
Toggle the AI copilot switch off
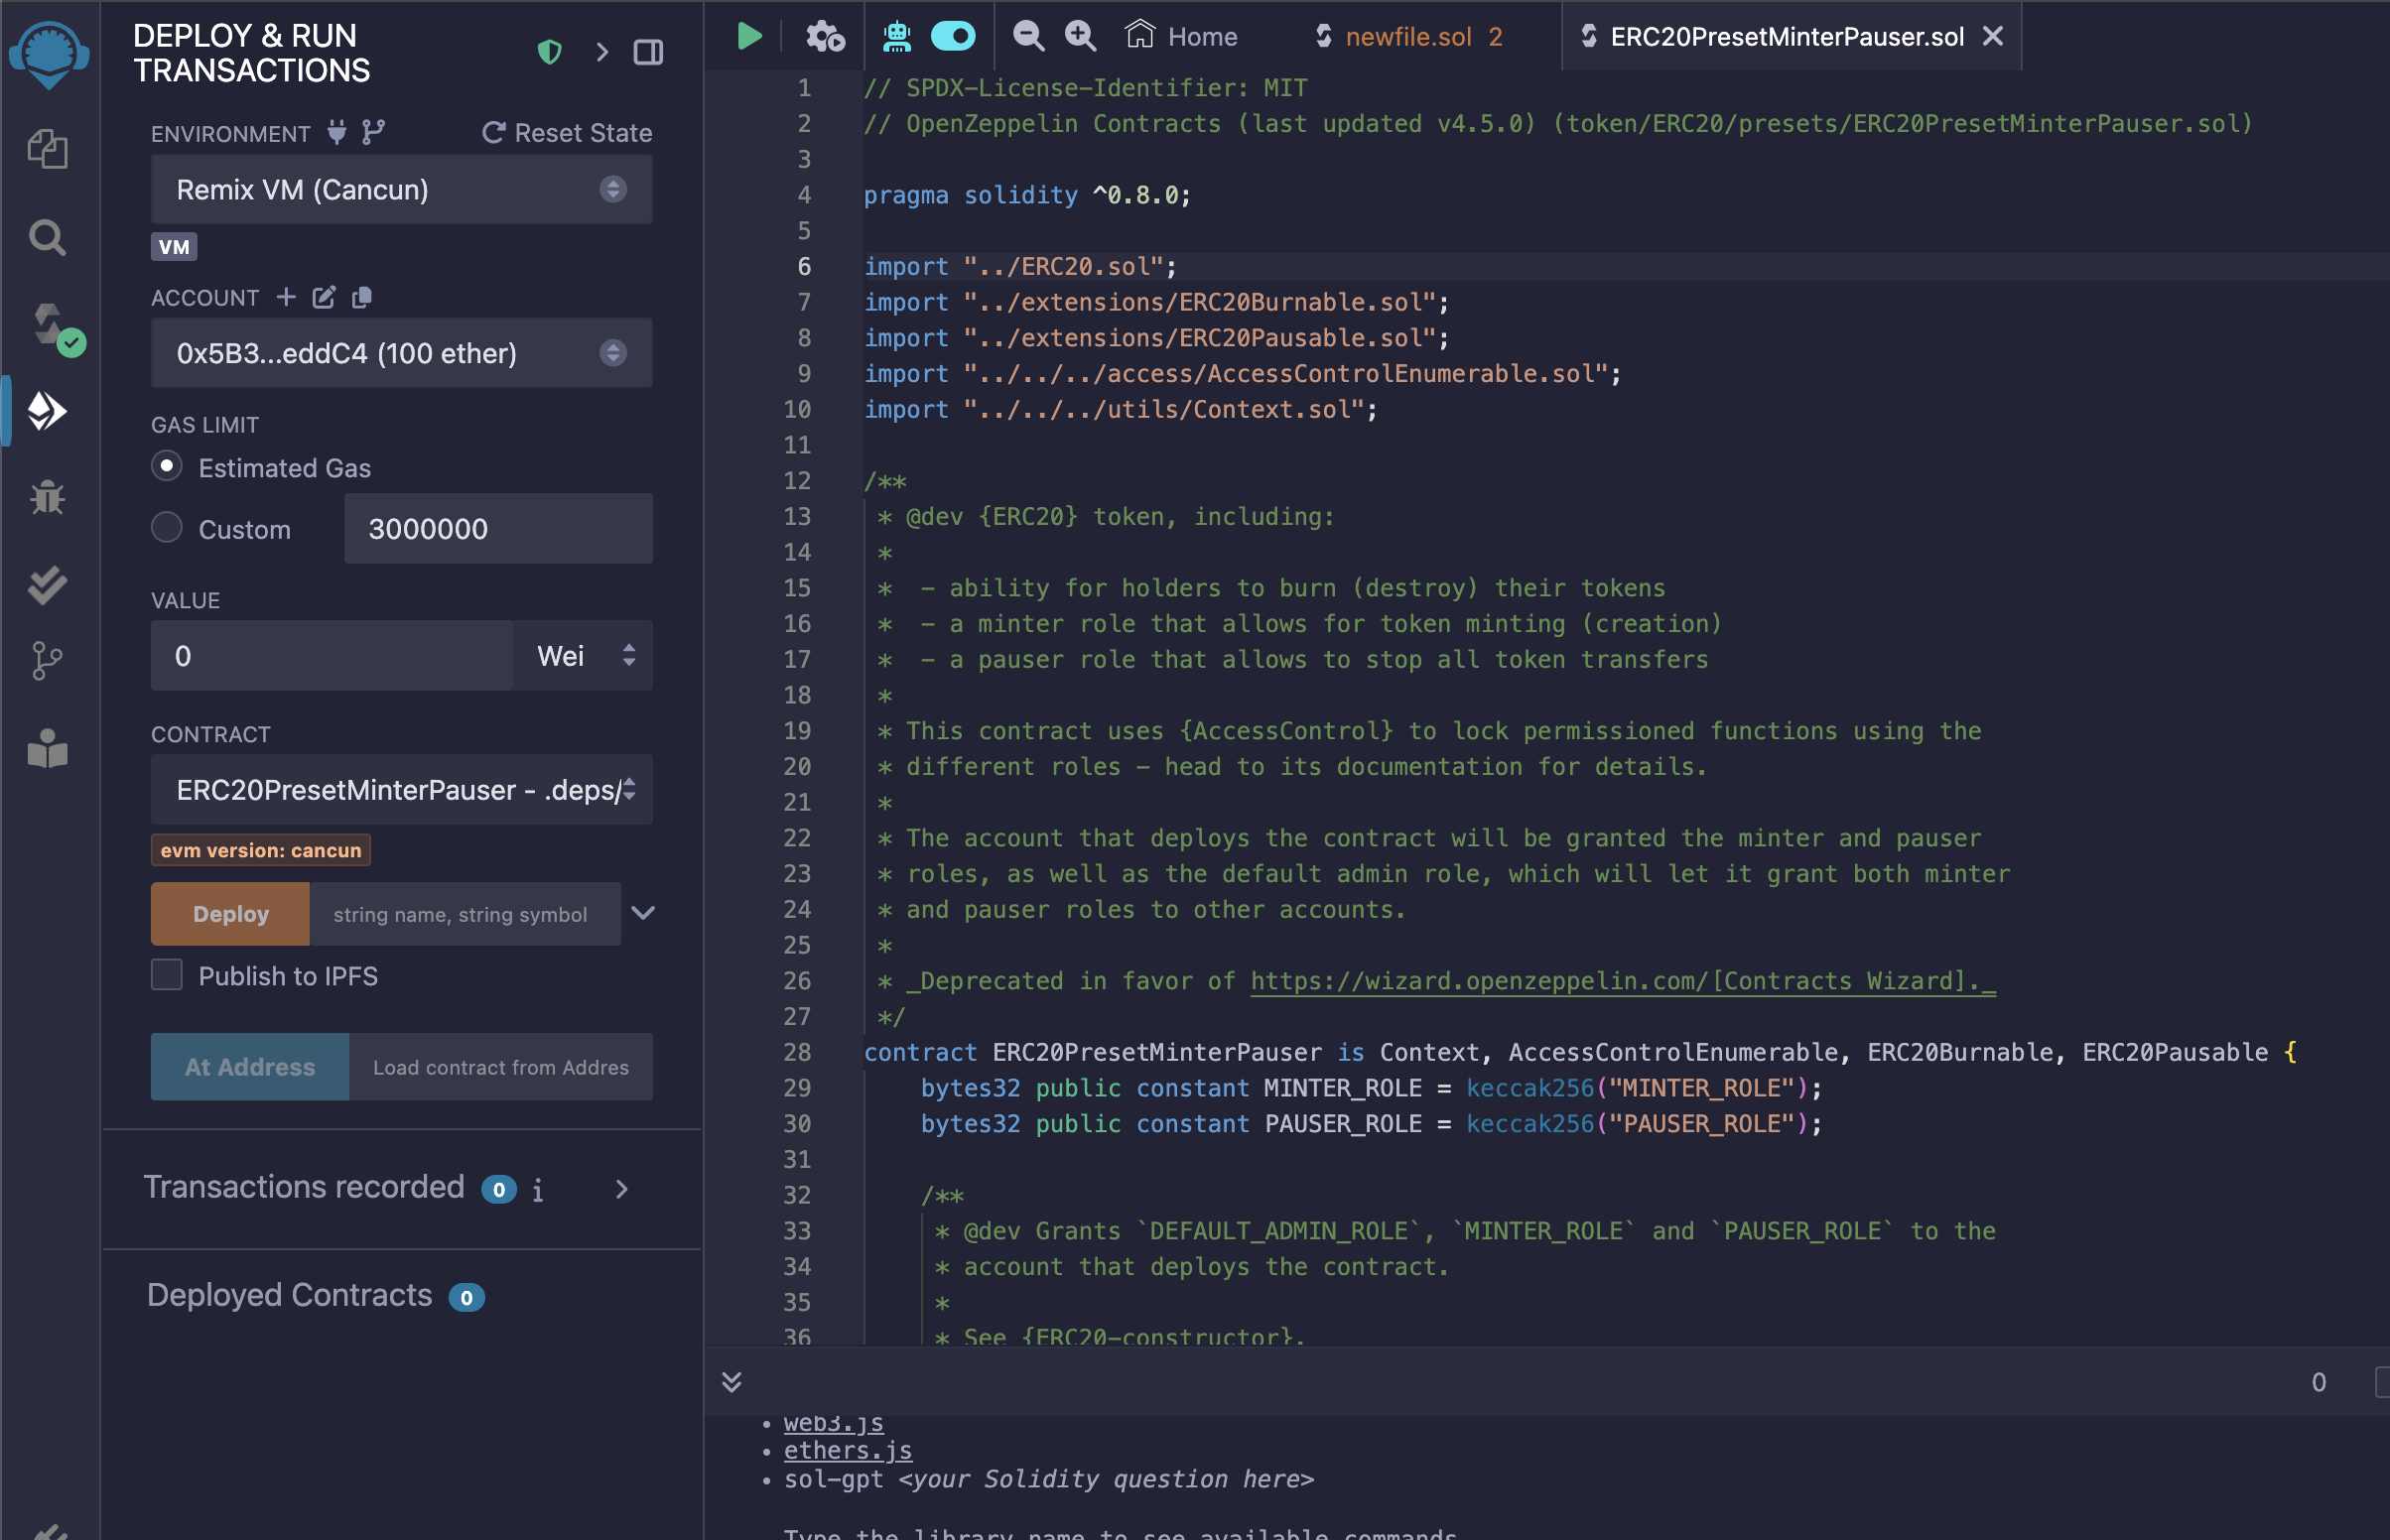point(952,37)
